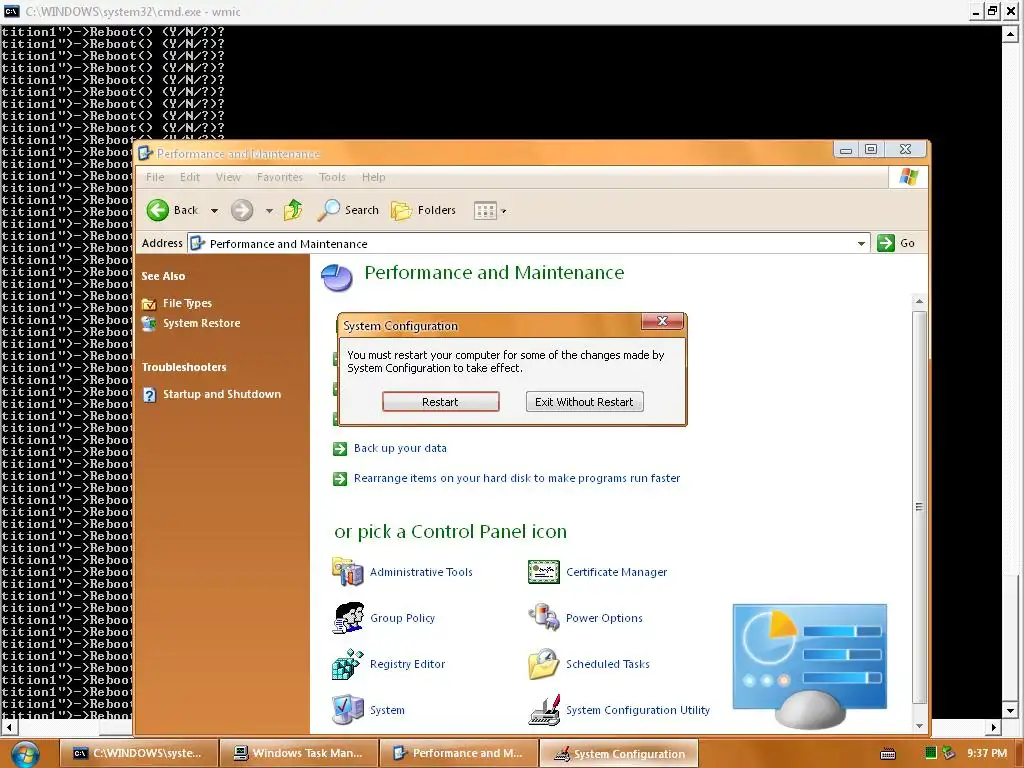Viewport: 1024px width, 768px height.
Task: Click the Certificate Manager icon
Action: (544, 572)
